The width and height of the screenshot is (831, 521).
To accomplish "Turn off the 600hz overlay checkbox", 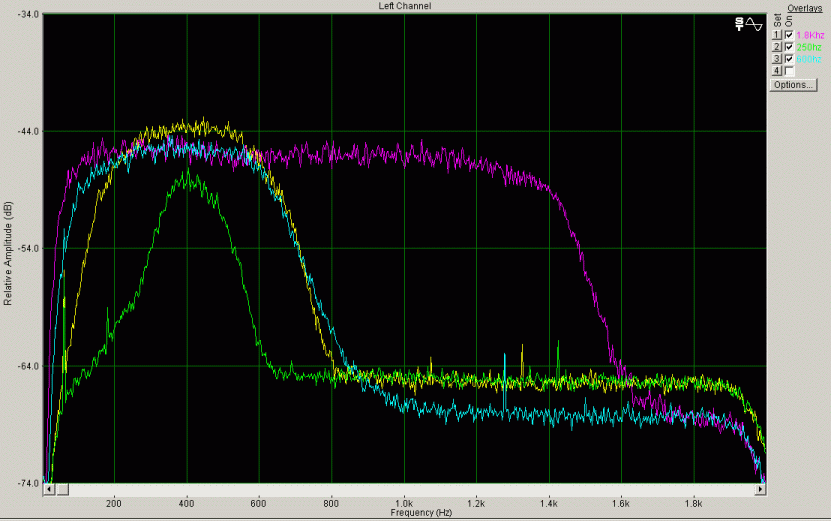I will pyautogui.click(x=790, y=59).
